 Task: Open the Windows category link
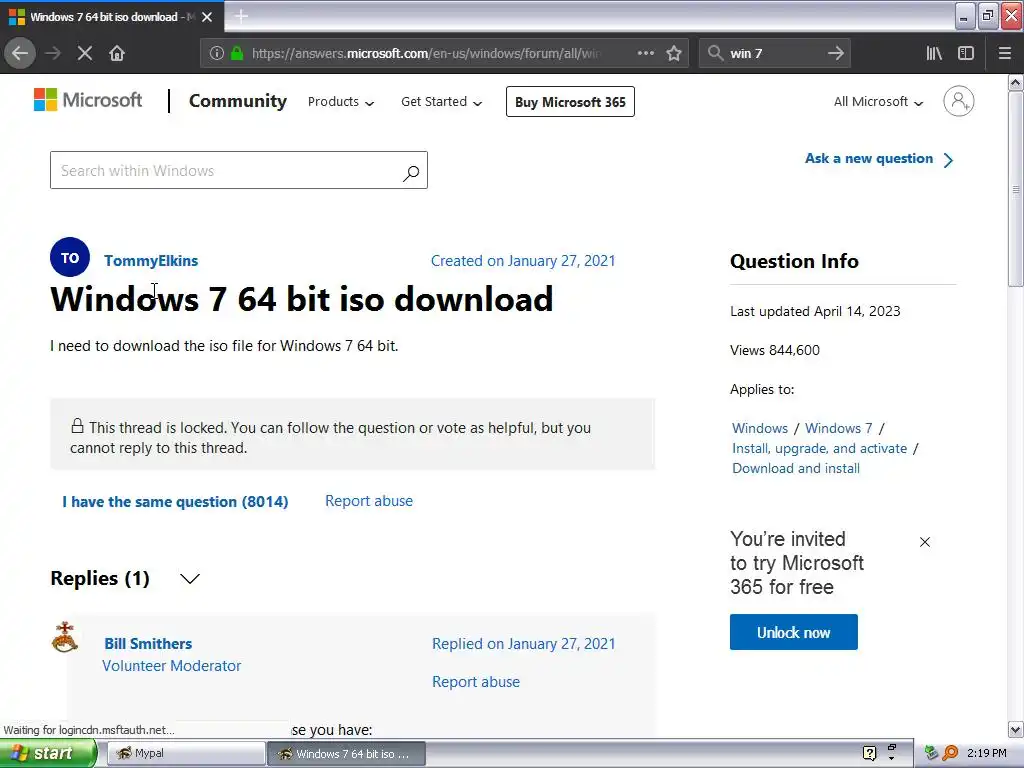pos(760,428)
